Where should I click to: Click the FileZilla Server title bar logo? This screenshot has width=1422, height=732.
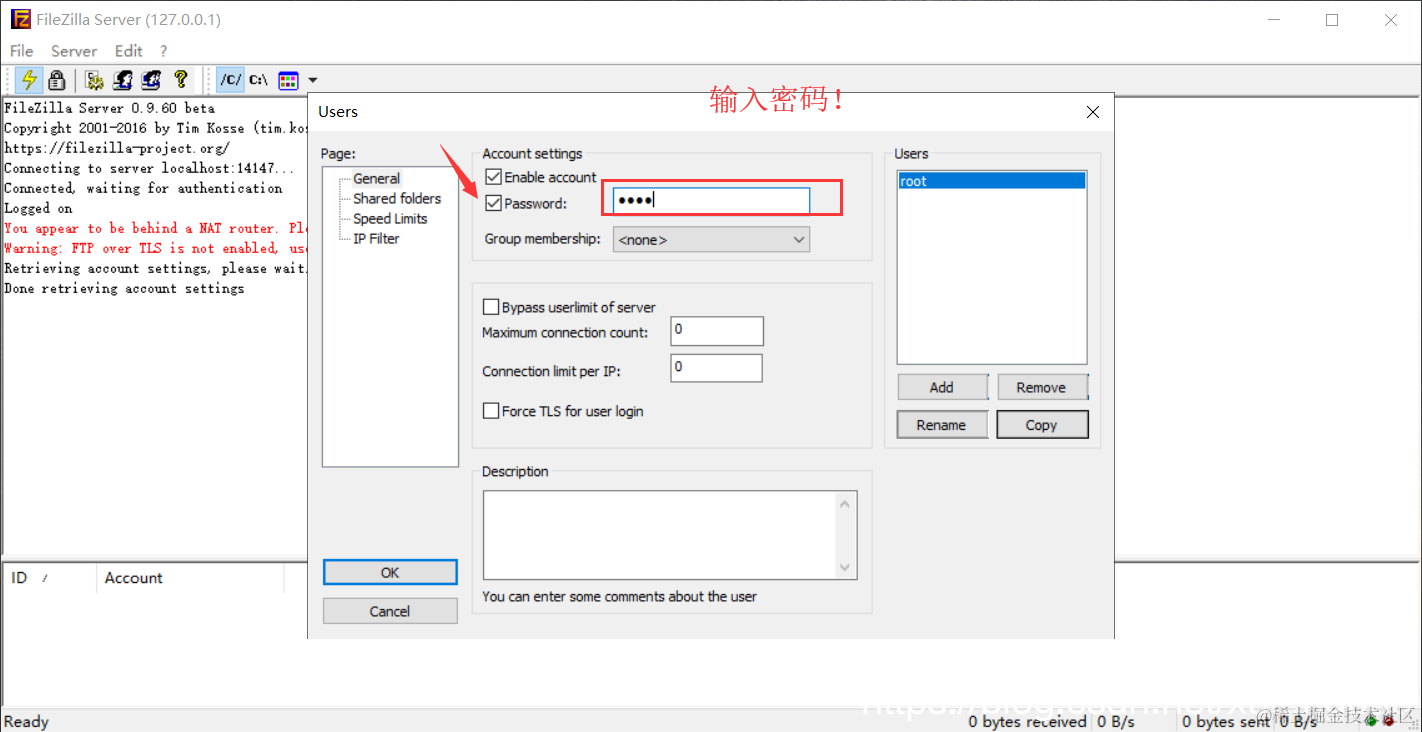pos(20,19)
